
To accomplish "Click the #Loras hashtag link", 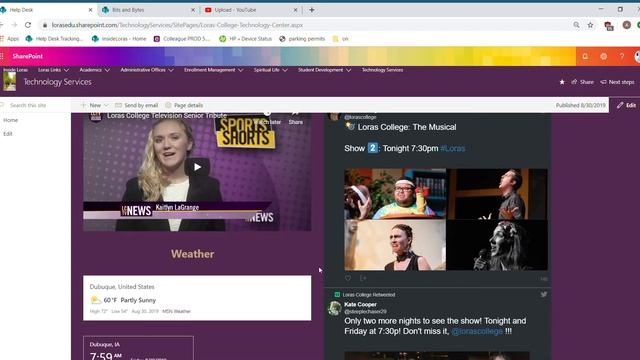I will pyautogui.click(x=453, y=149).
